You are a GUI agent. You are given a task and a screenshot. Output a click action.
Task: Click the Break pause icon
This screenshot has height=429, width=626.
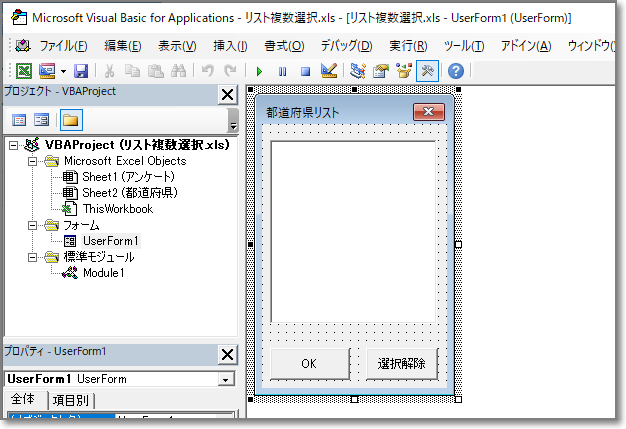pyautogui.click(x=282, y=71)
